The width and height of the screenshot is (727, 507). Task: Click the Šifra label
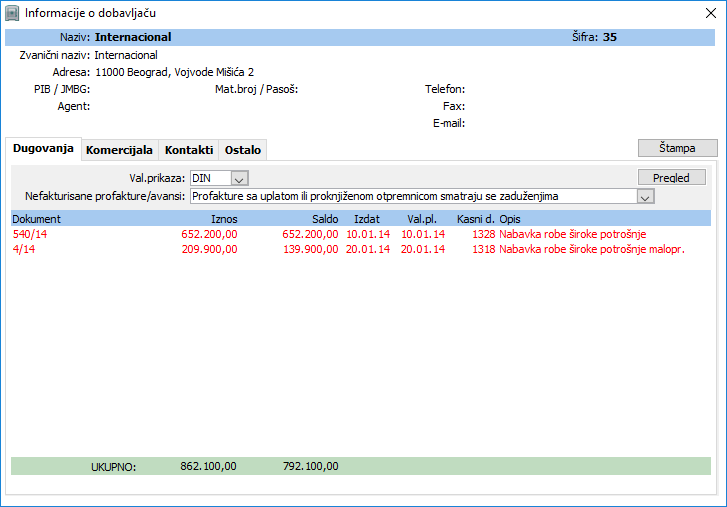(x=585, y=37)
